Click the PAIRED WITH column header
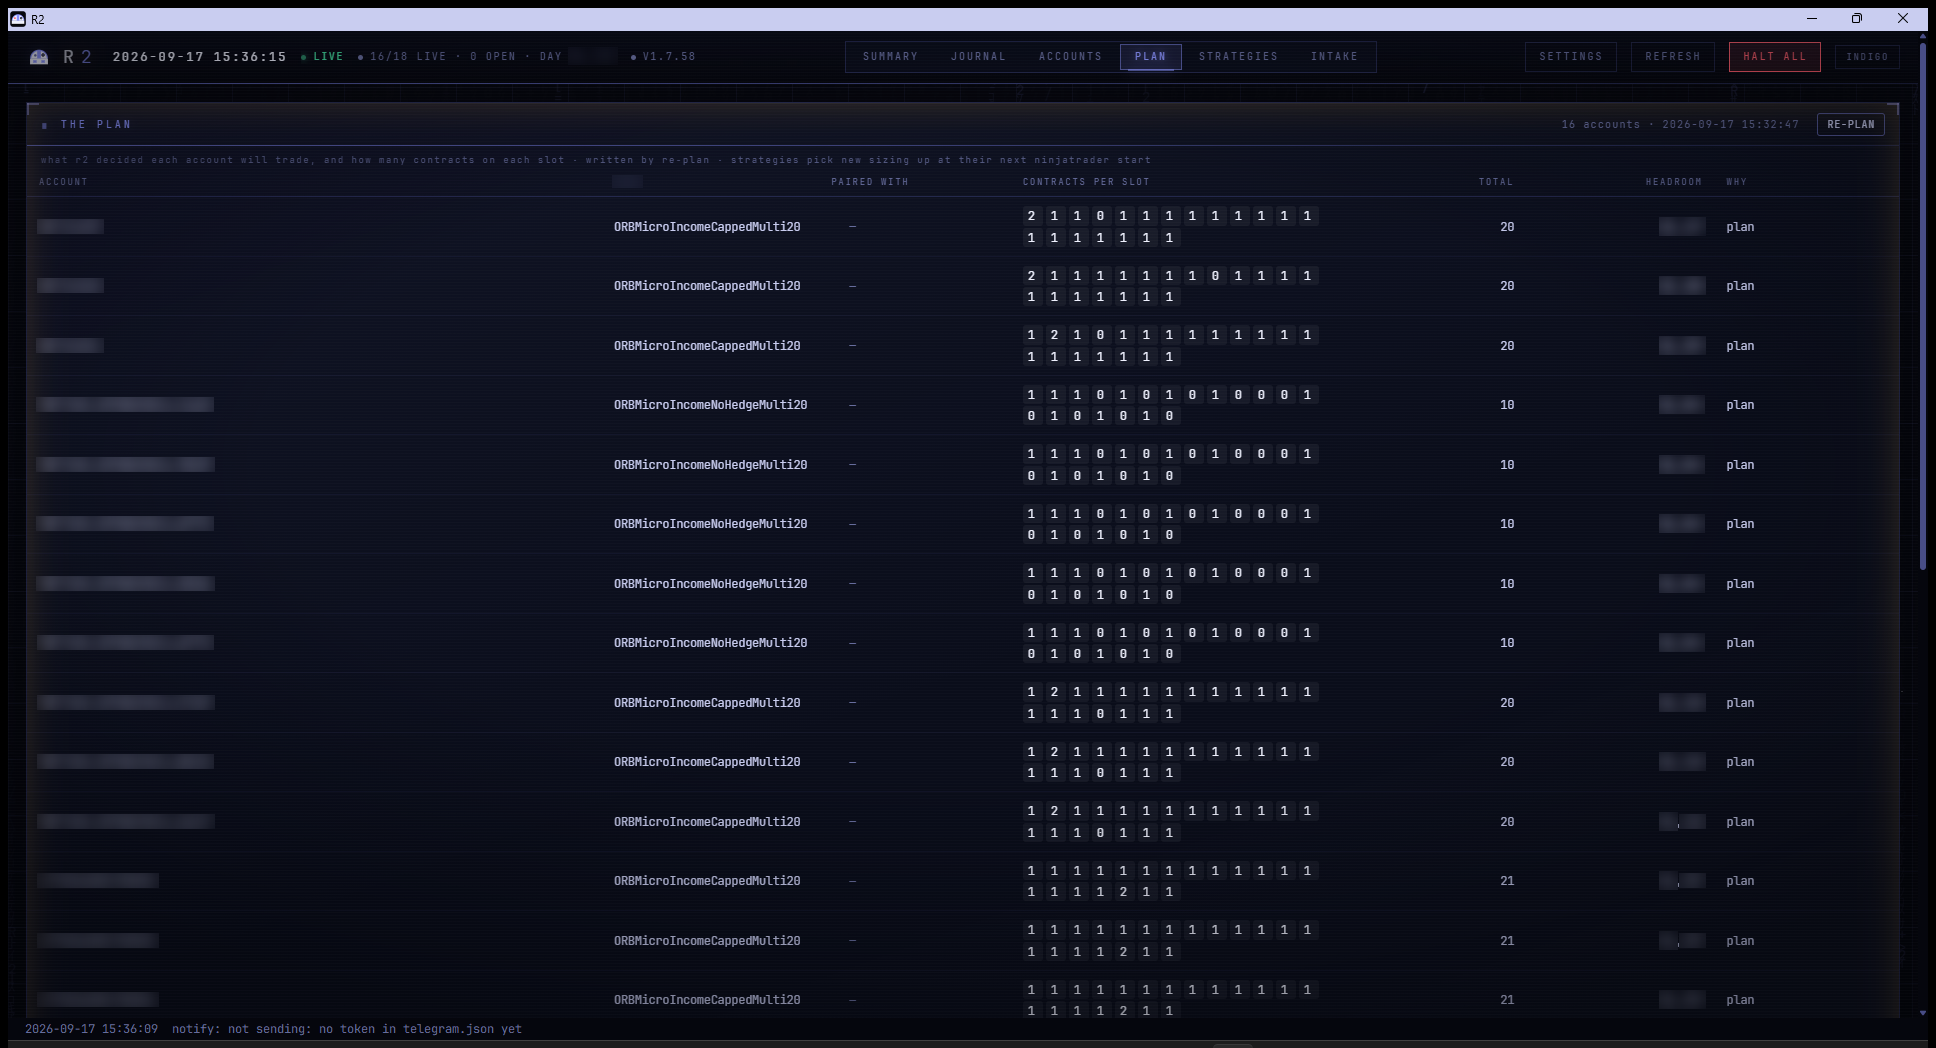The width and height of the screenshot is (1936, 1048). (870, 182)
